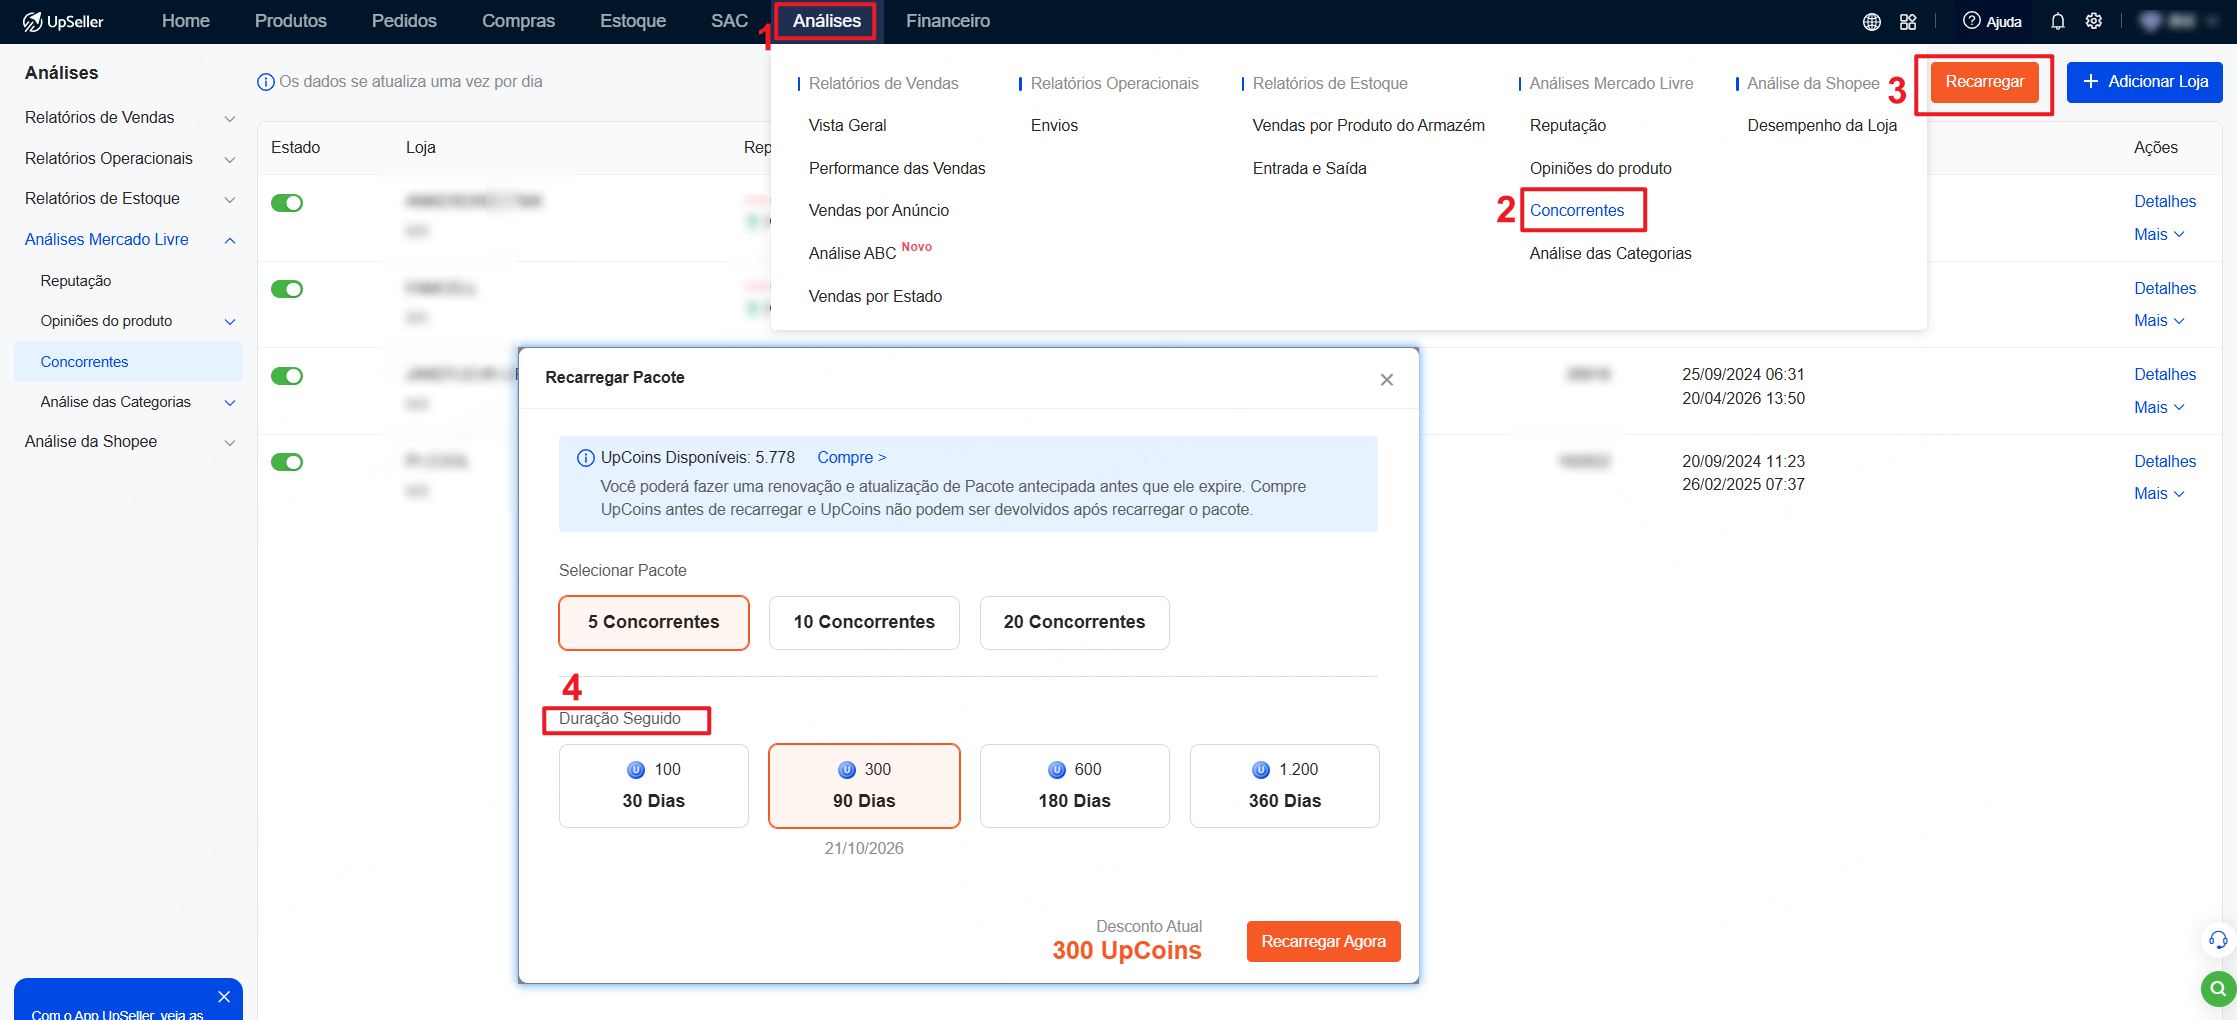
Task: Open Desempenho da Loja from the menu
Action: point(1822,125)
